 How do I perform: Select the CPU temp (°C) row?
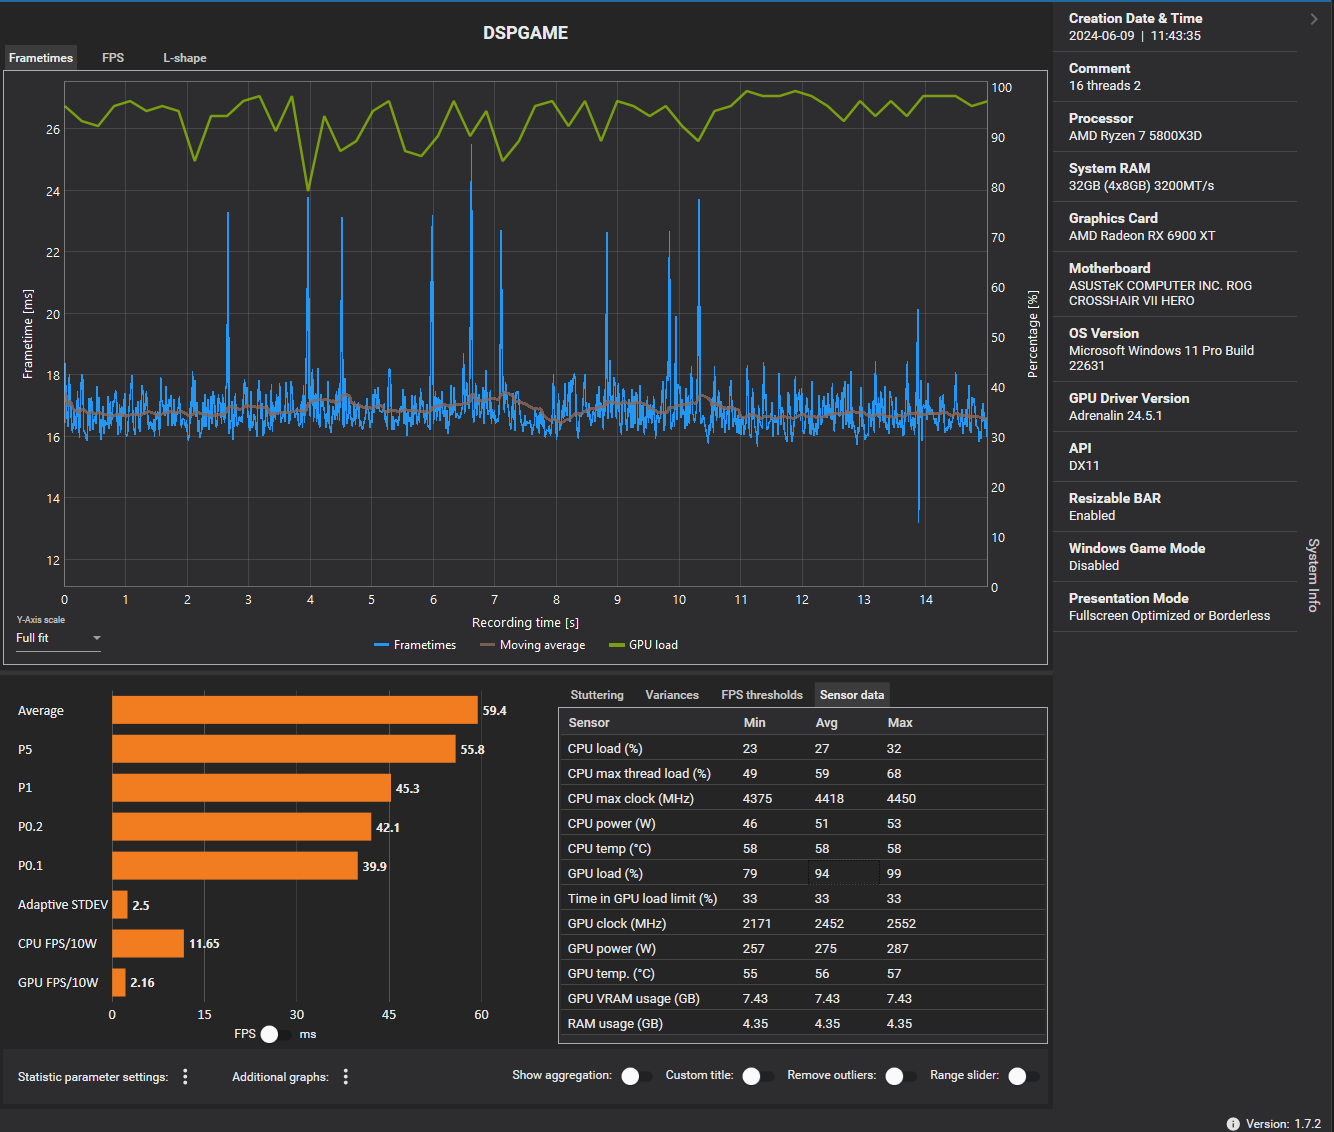pos(803,848)
